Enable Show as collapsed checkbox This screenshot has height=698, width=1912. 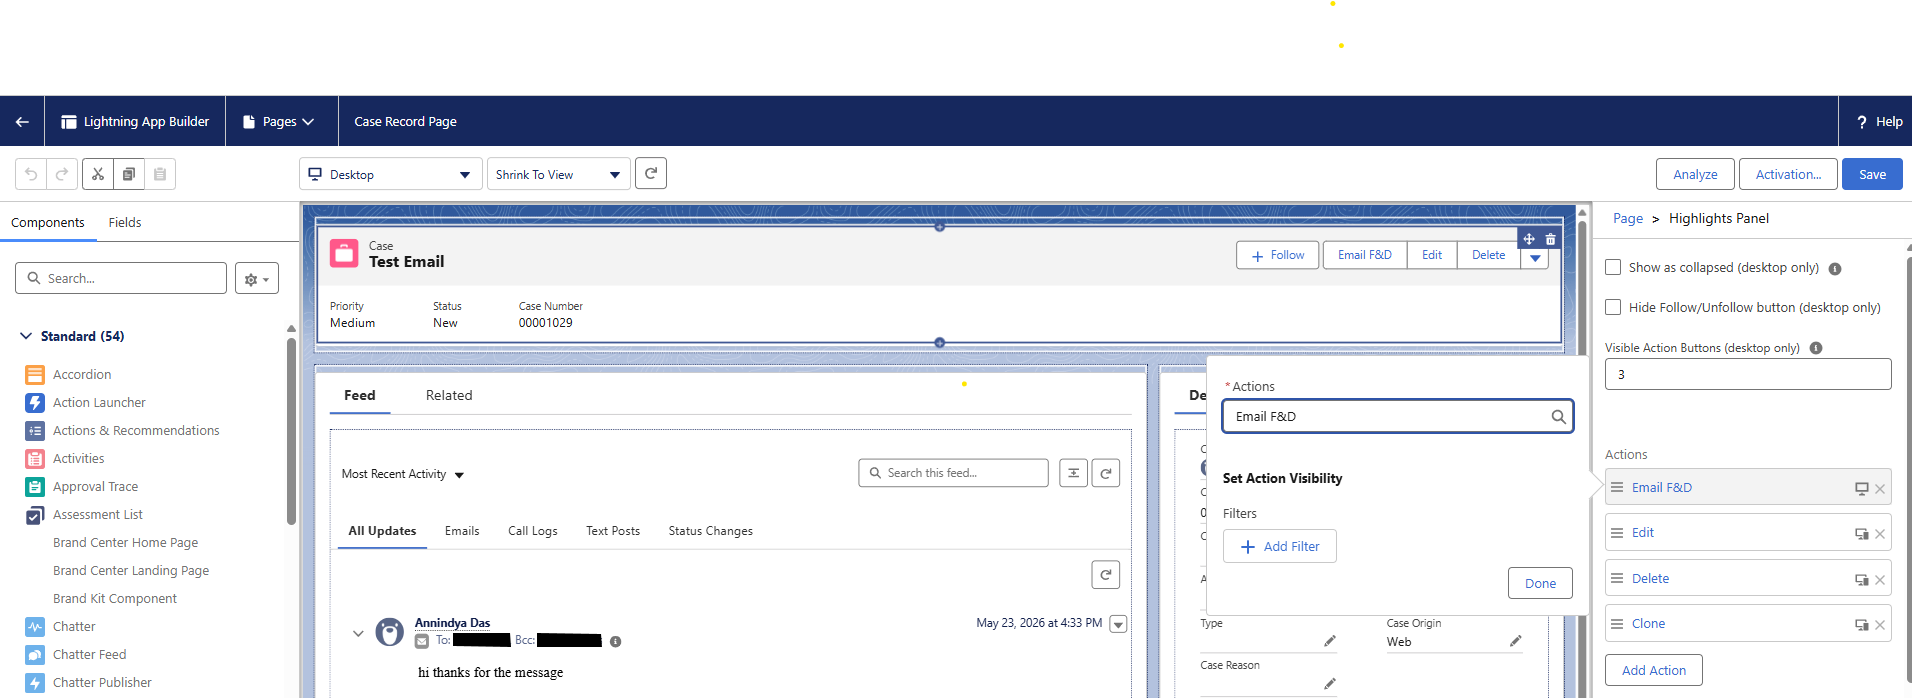pos(1613,267)
